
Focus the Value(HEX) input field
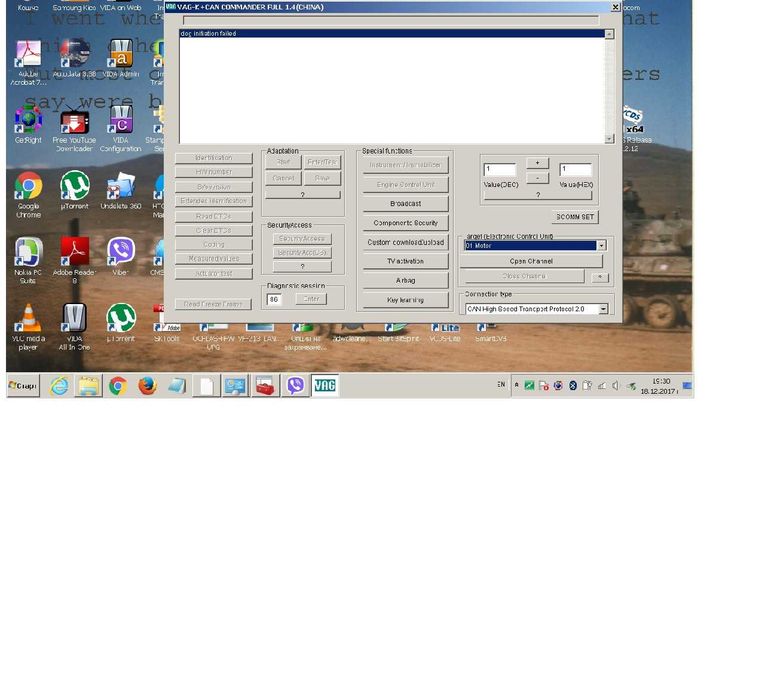(x=575, y=169)
